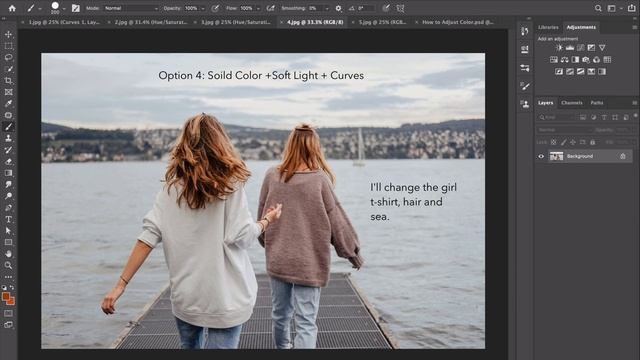Viewport: 640px width, 360px height.
Task: Switch to the 5.jpg document tab
Action: click(382, 22)
